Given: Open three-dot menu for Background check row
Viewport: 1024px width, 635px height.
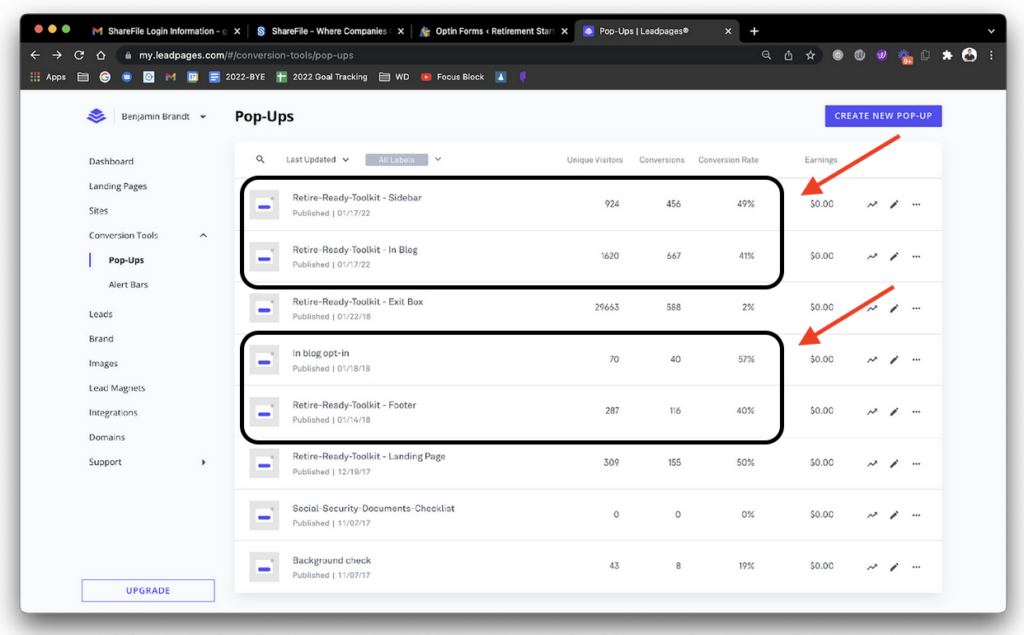Looking at the screenshot, I should point(916,566).
